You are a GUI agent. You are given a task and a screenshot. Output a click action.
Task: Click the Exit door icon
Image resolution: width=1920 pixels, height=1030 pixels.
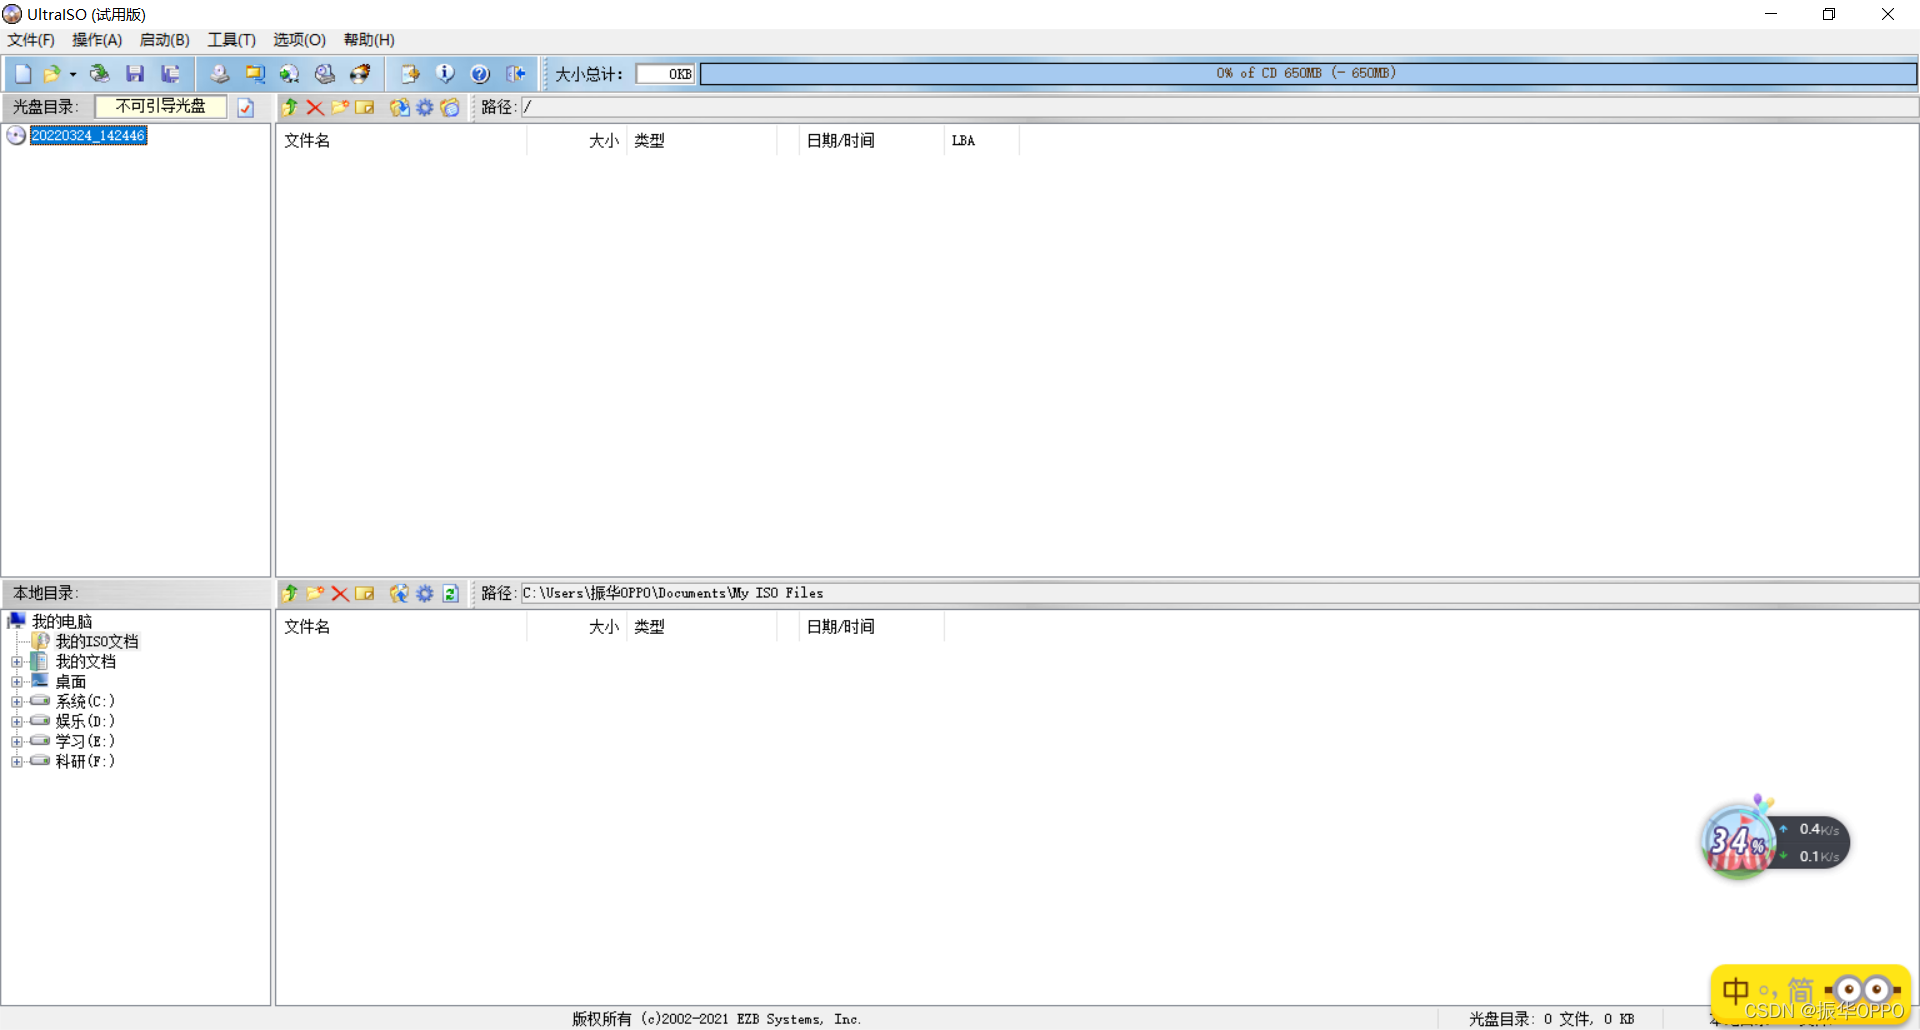click(515, 74)
